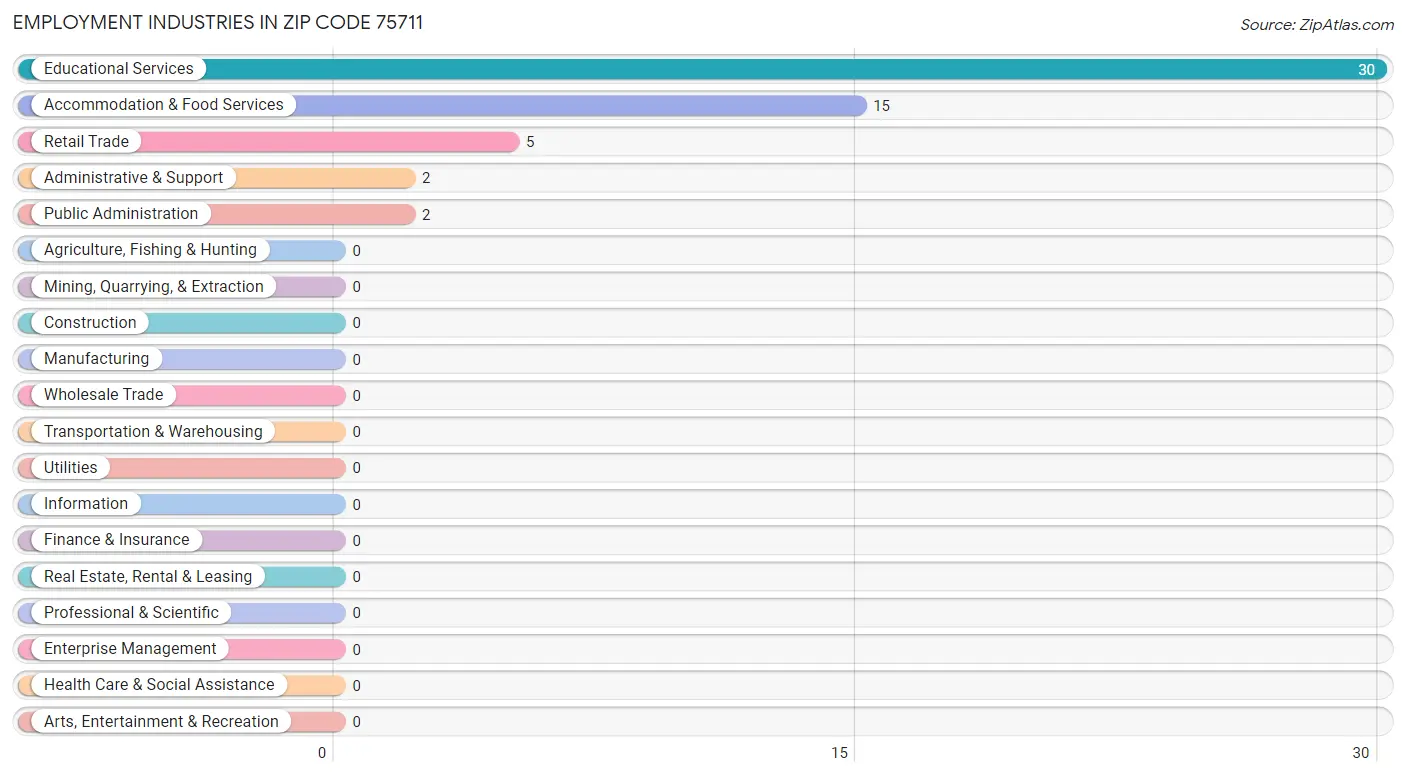1406x776 pixels.
Task: Click Arts, Entertainment & Recreation label
Action: click(161, 721)
